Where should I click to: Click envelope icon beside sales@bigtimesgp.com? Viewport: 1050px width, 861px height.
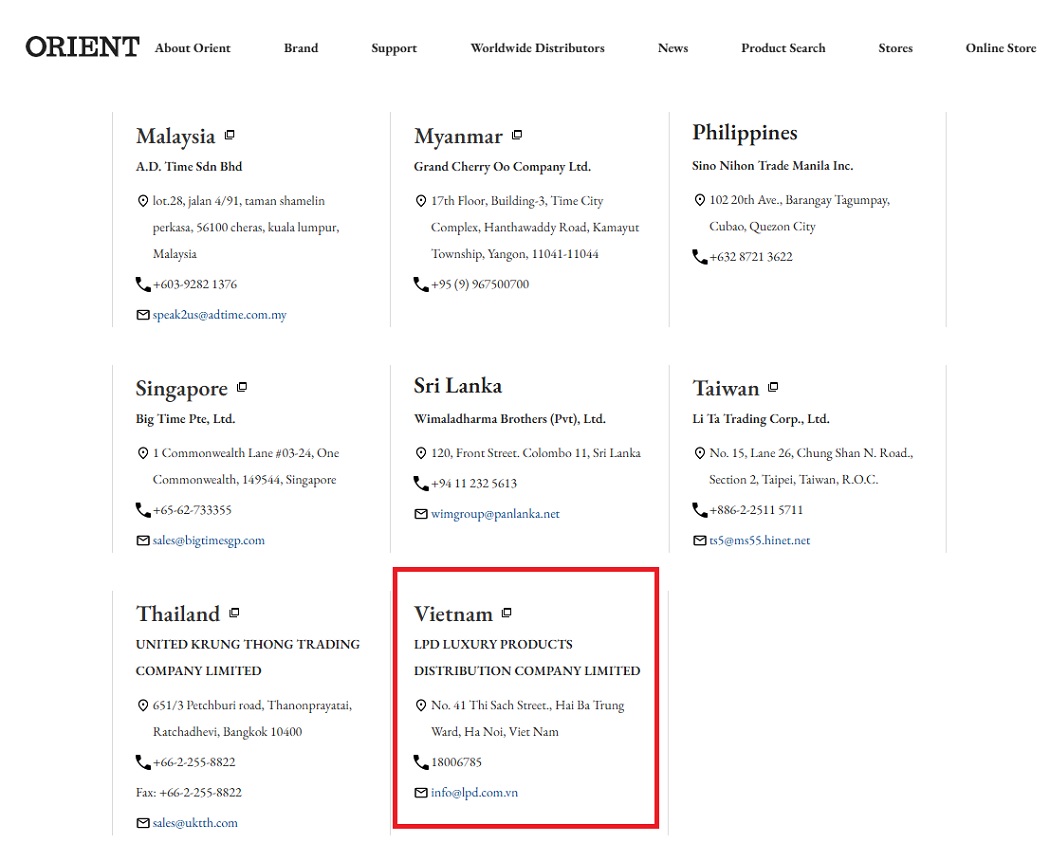143,540
